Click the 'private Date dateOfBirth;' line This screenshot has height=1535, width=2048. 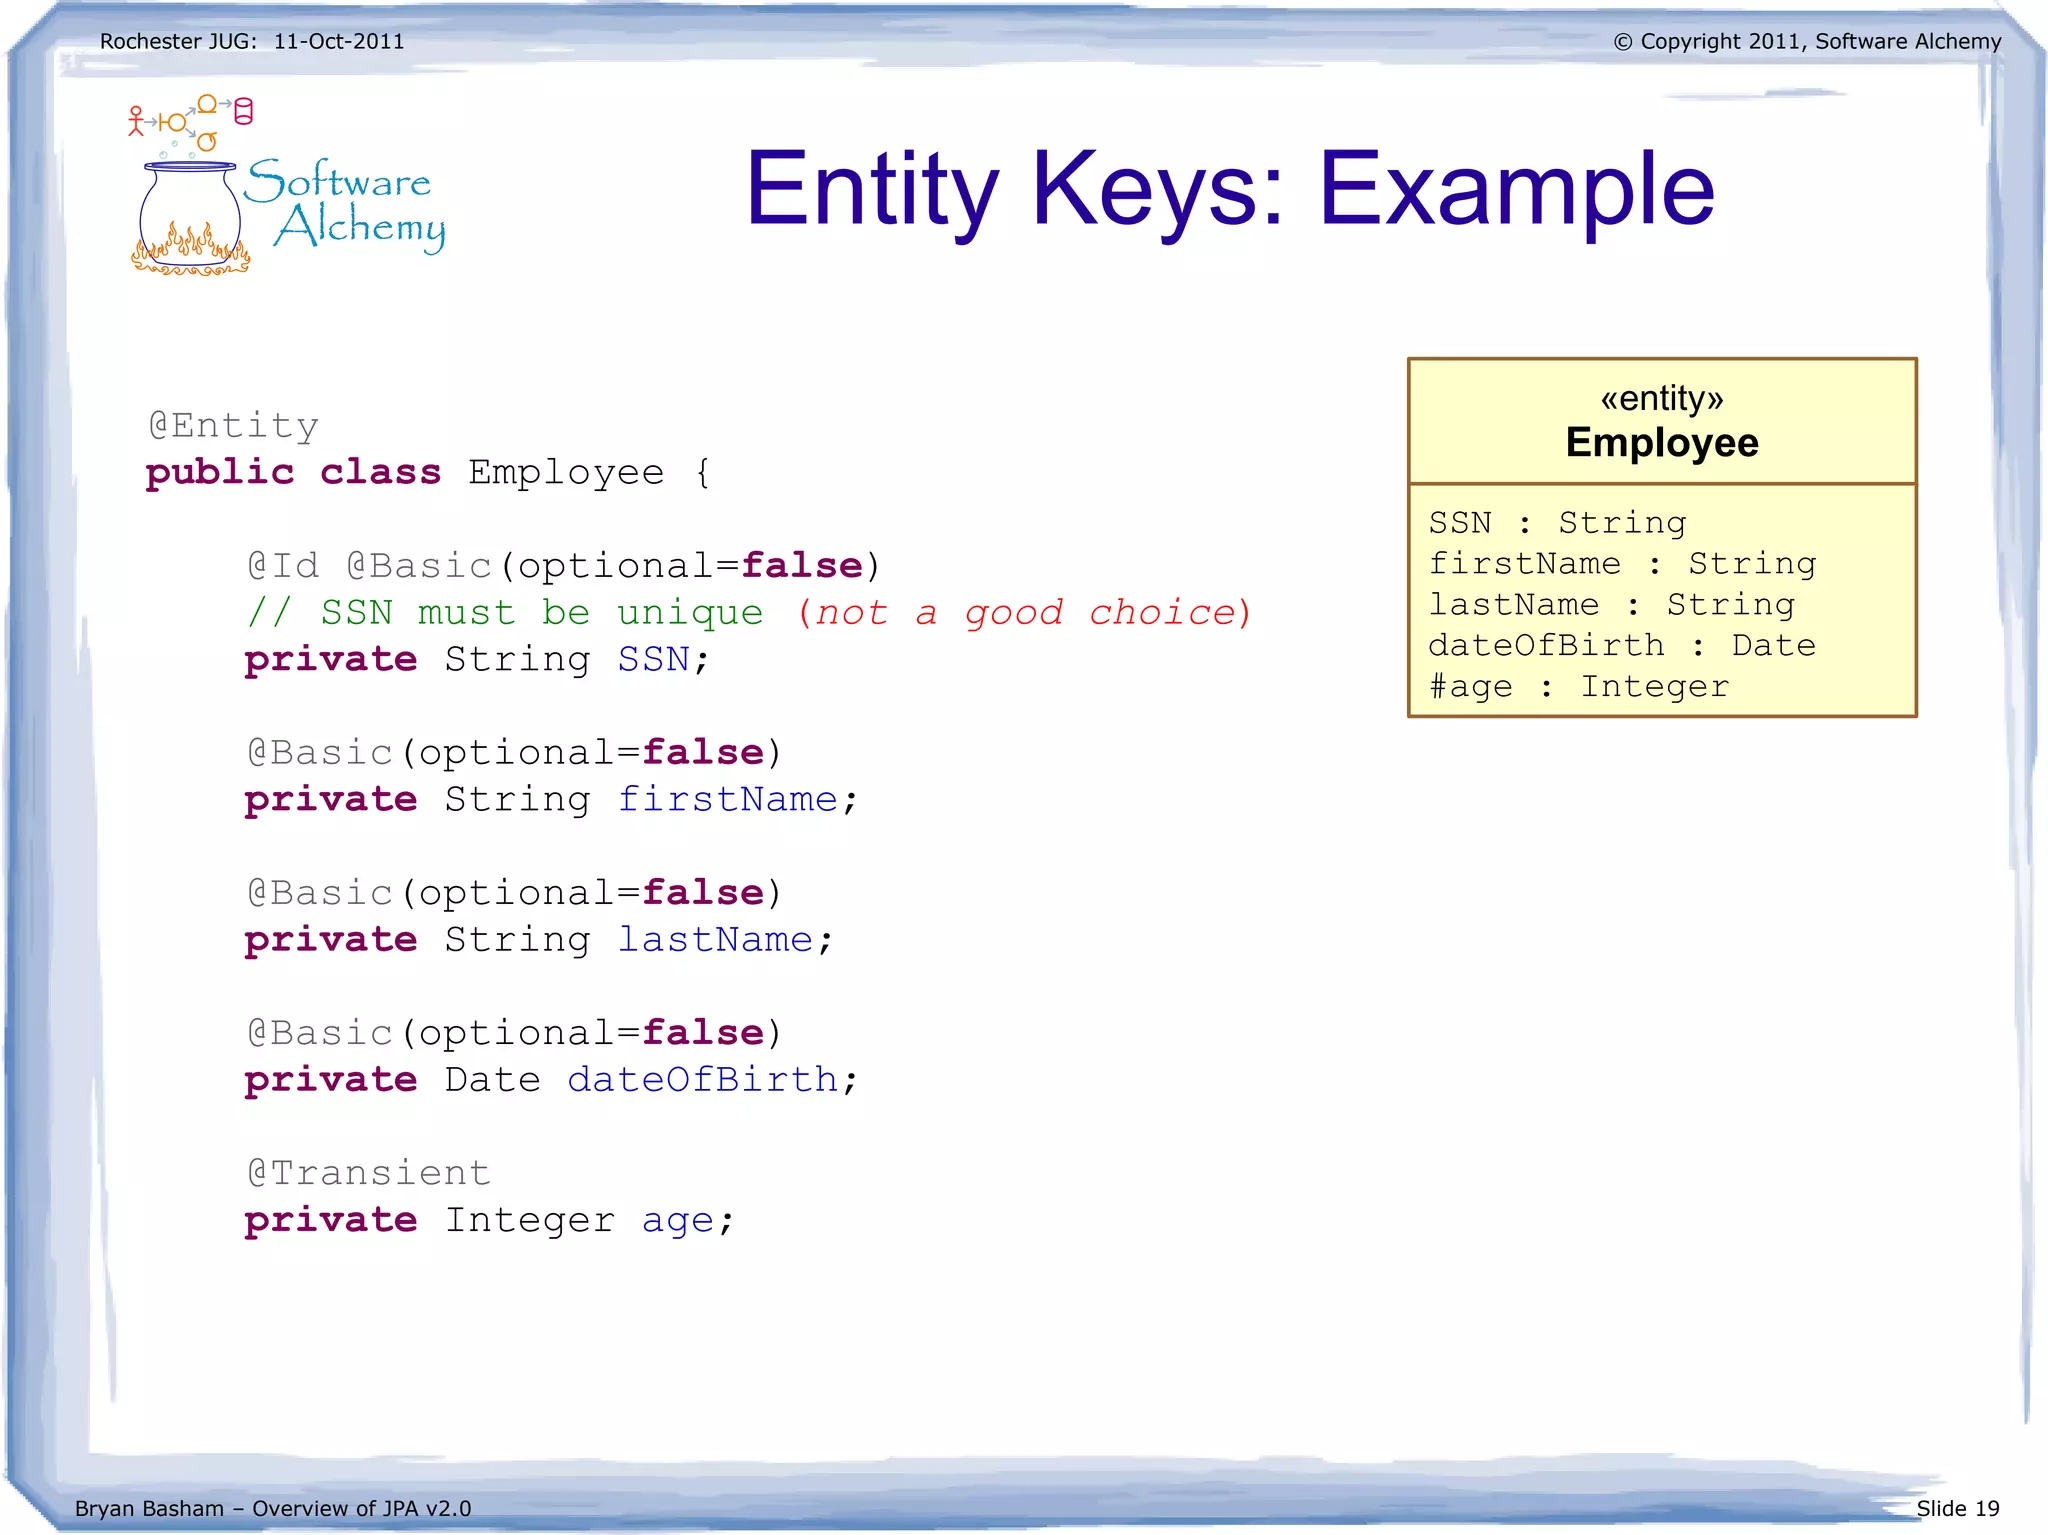coord(551,1080)
